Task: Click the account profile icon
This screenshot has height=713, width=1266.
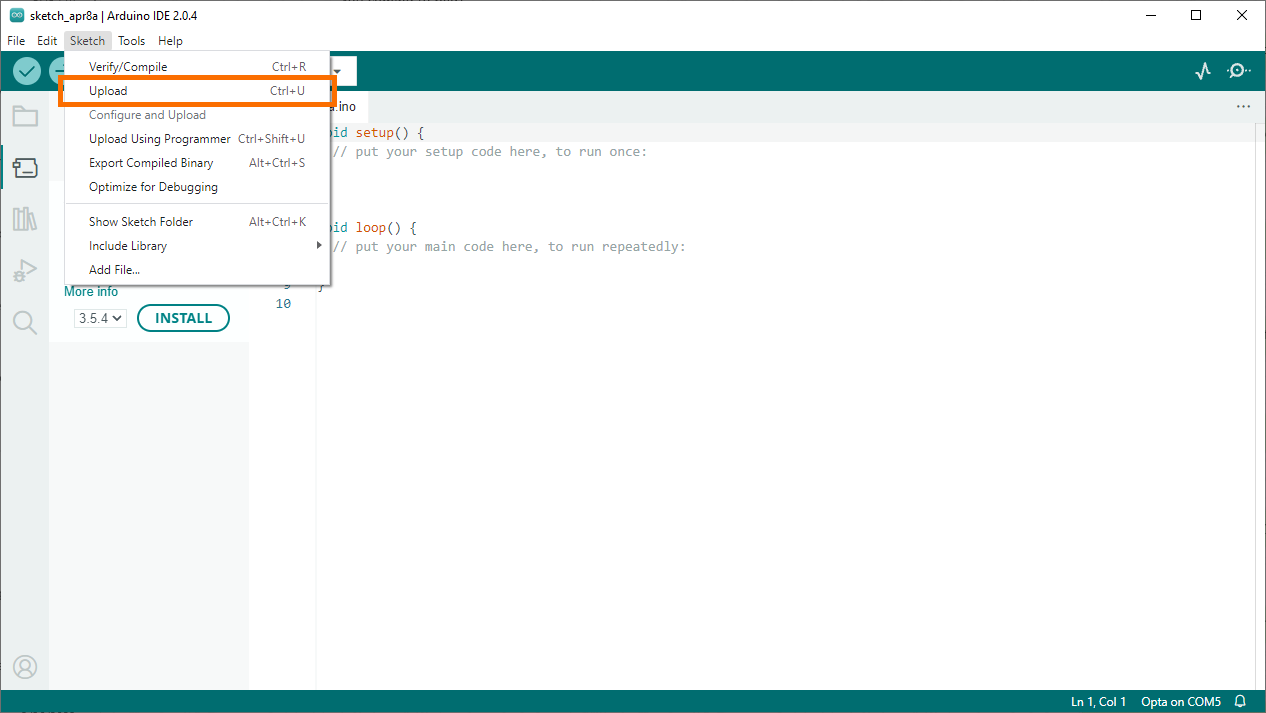Action: pyautogui.click(x=25, y=666)
